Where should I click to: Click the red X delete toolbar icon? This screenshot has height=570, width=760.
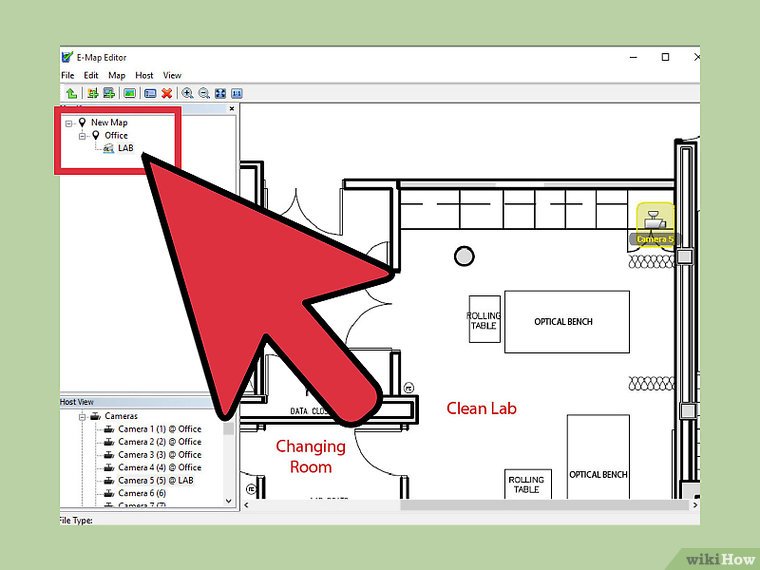(x=166, y=93)
